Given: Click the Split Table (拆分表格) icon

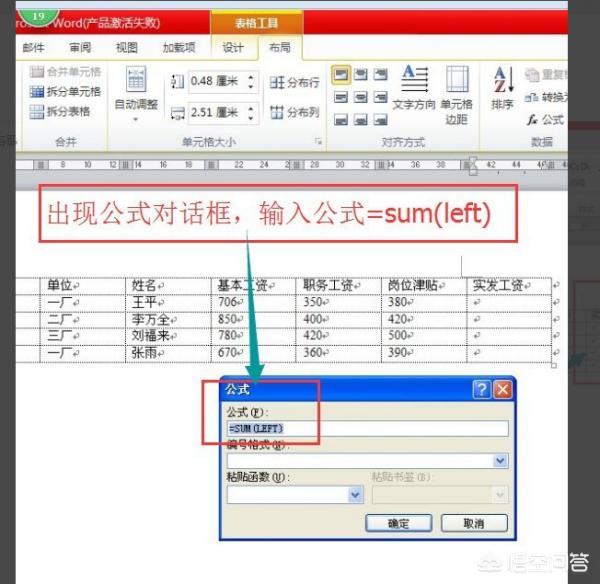Looking at the screenshot, I should pyautogui.click(x=37, y=112).
